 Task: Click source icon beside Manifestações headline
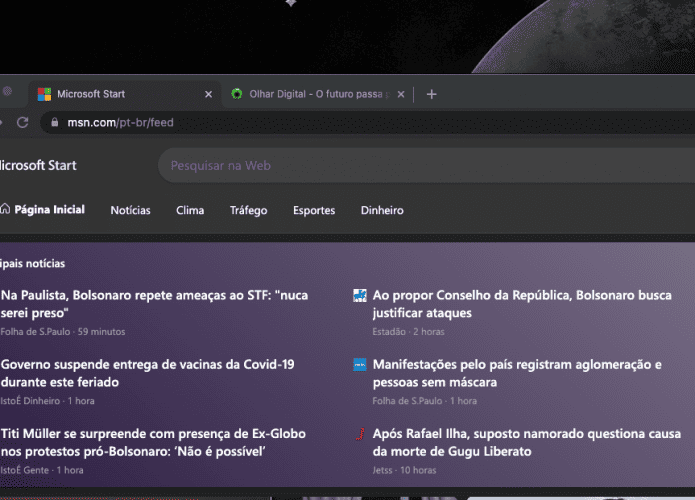359,364
